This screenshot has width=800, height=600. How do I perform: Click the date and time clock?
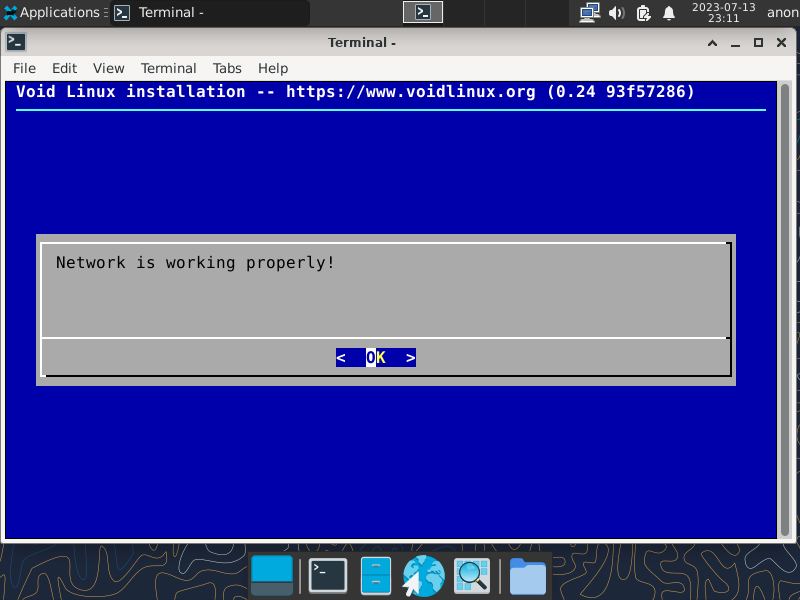[723, 13]
